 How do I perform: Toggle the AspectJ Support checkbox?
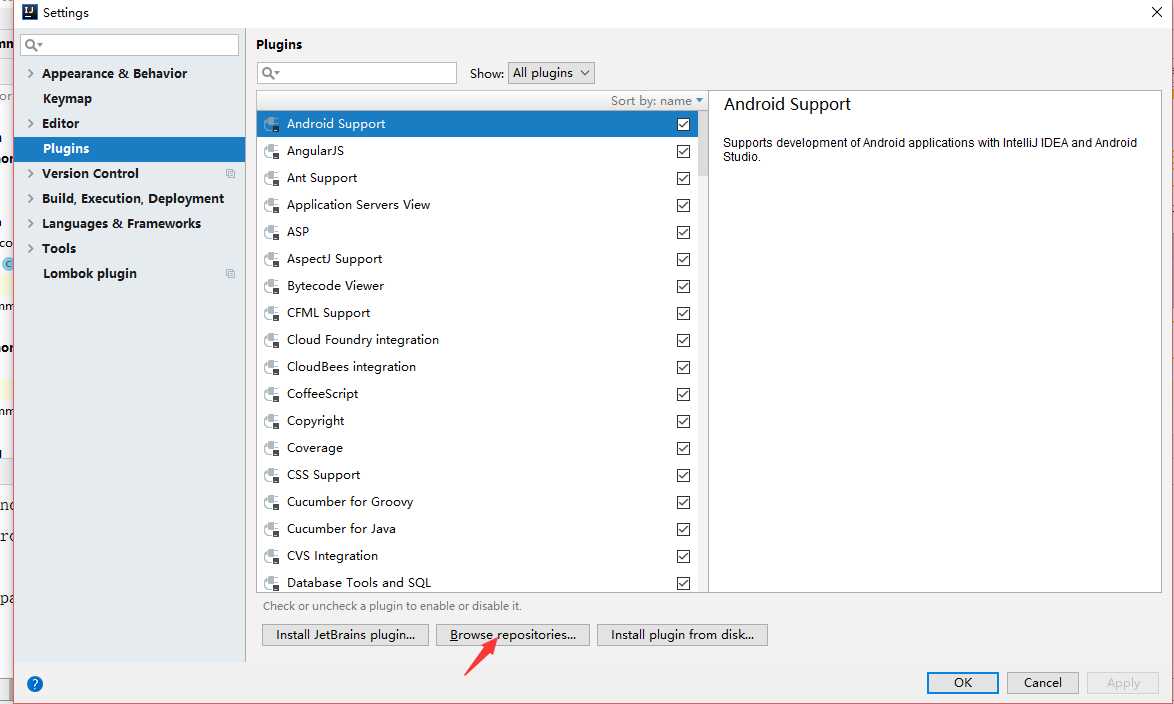coord(684,259)
